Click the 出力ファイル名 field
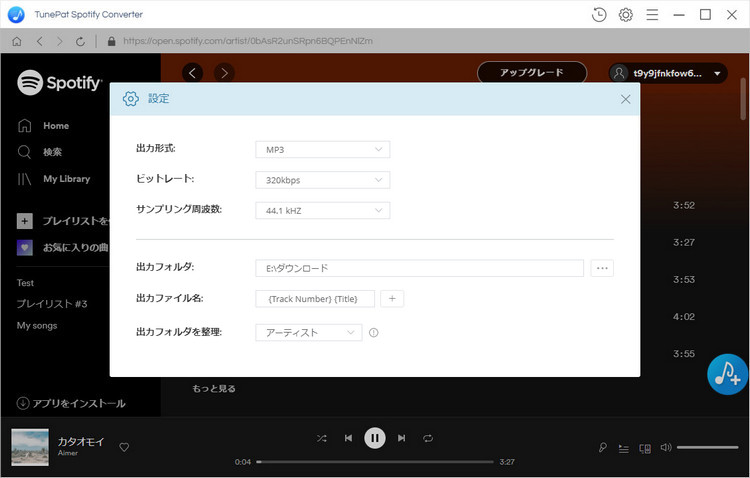750x478 pixels. click(315, 299)
